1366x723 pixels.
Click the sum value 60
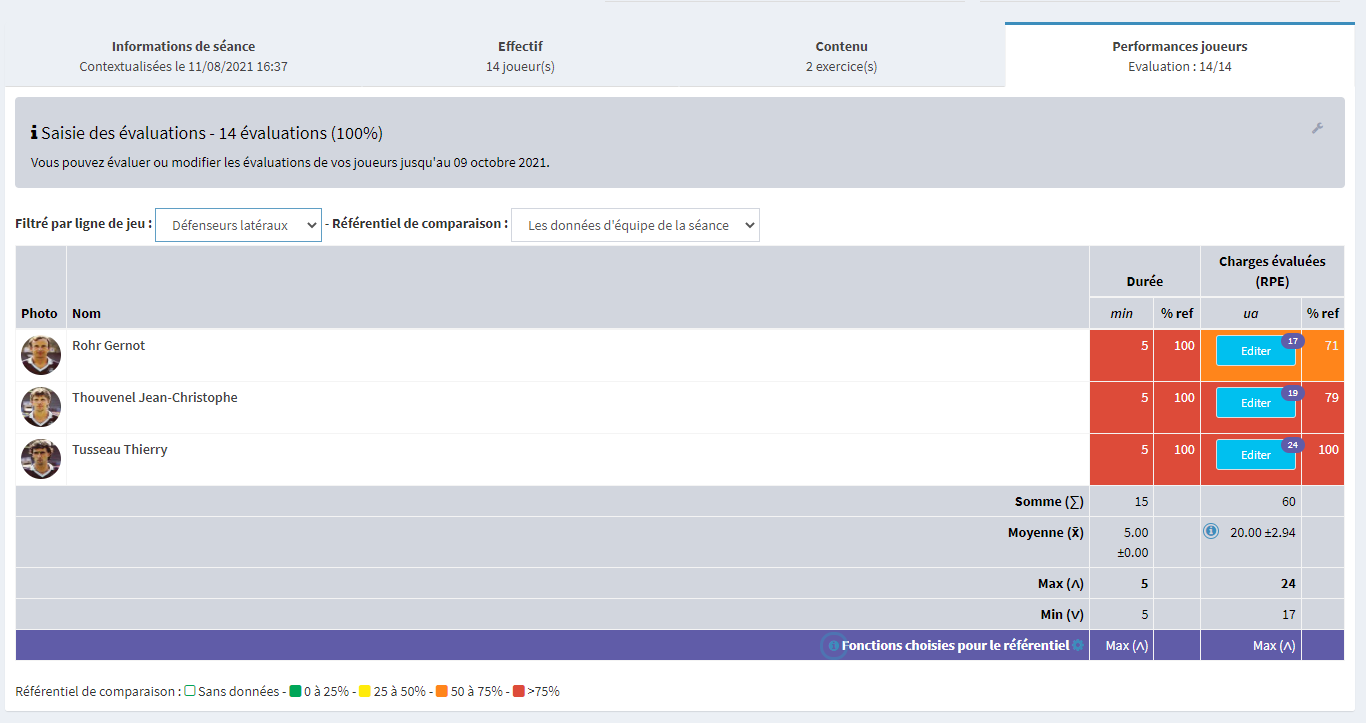point(1288,501)
